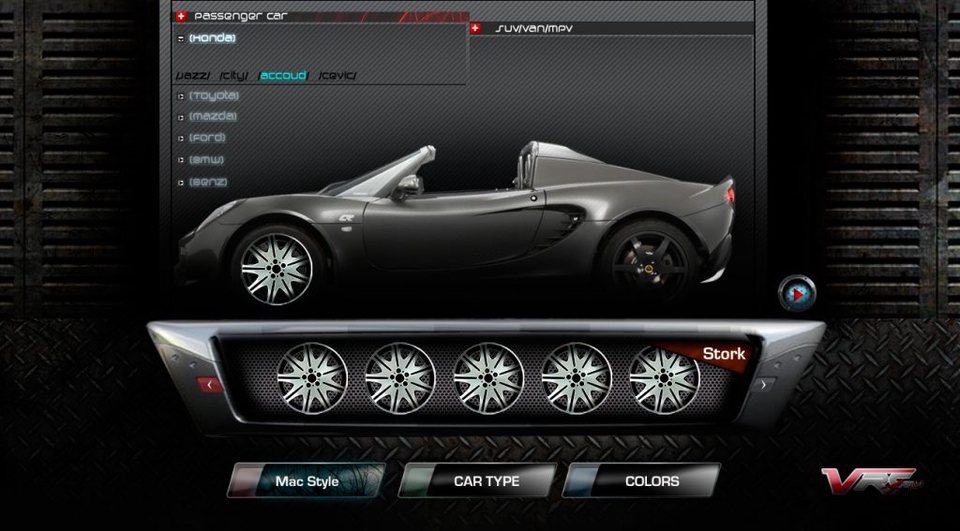The image size is (960, 531).
Task: Click the car's black rear wheel
Action: [x=649, y=268]
